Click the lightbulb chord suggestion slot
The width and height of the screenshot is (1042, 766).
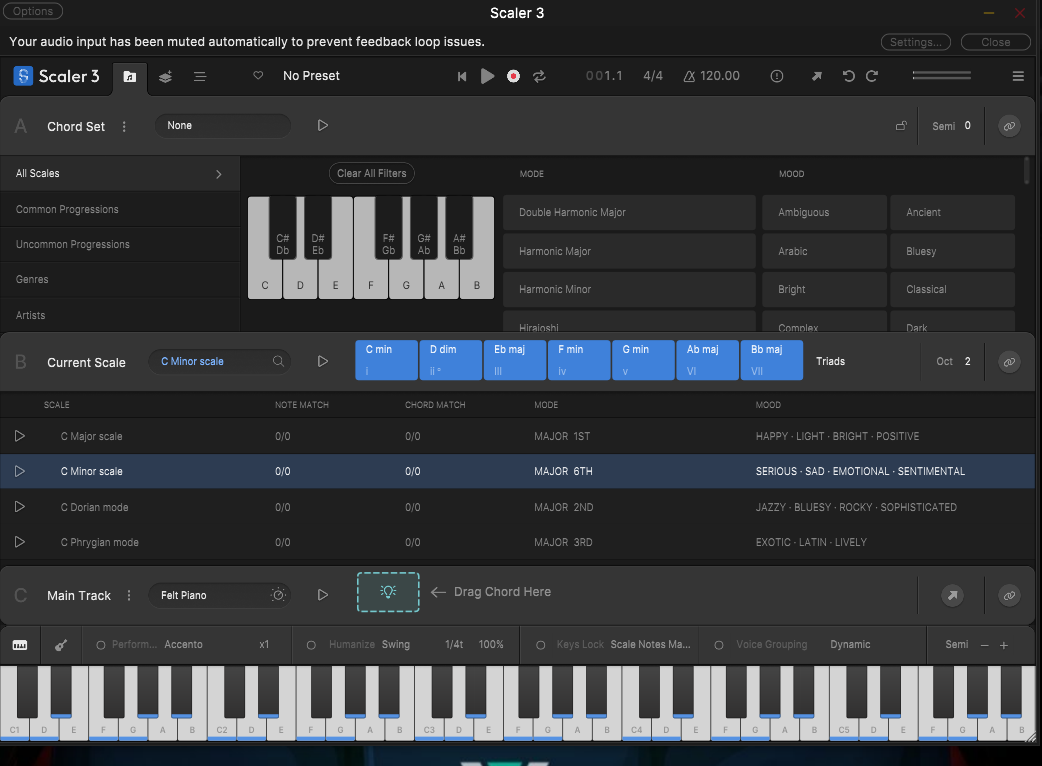388,592
